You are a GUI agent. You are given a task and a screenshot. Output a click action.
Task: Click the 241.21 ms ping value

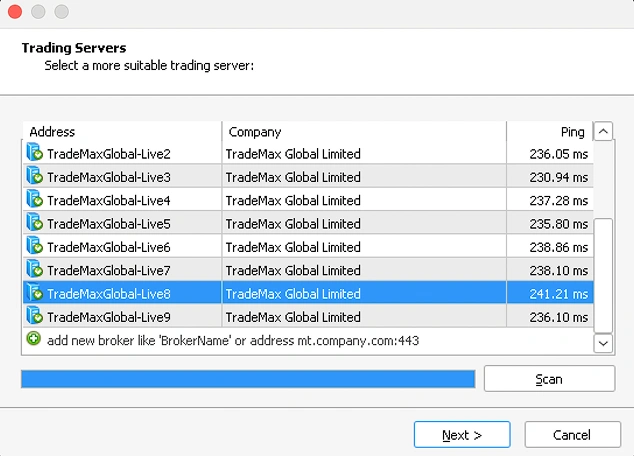558,294
